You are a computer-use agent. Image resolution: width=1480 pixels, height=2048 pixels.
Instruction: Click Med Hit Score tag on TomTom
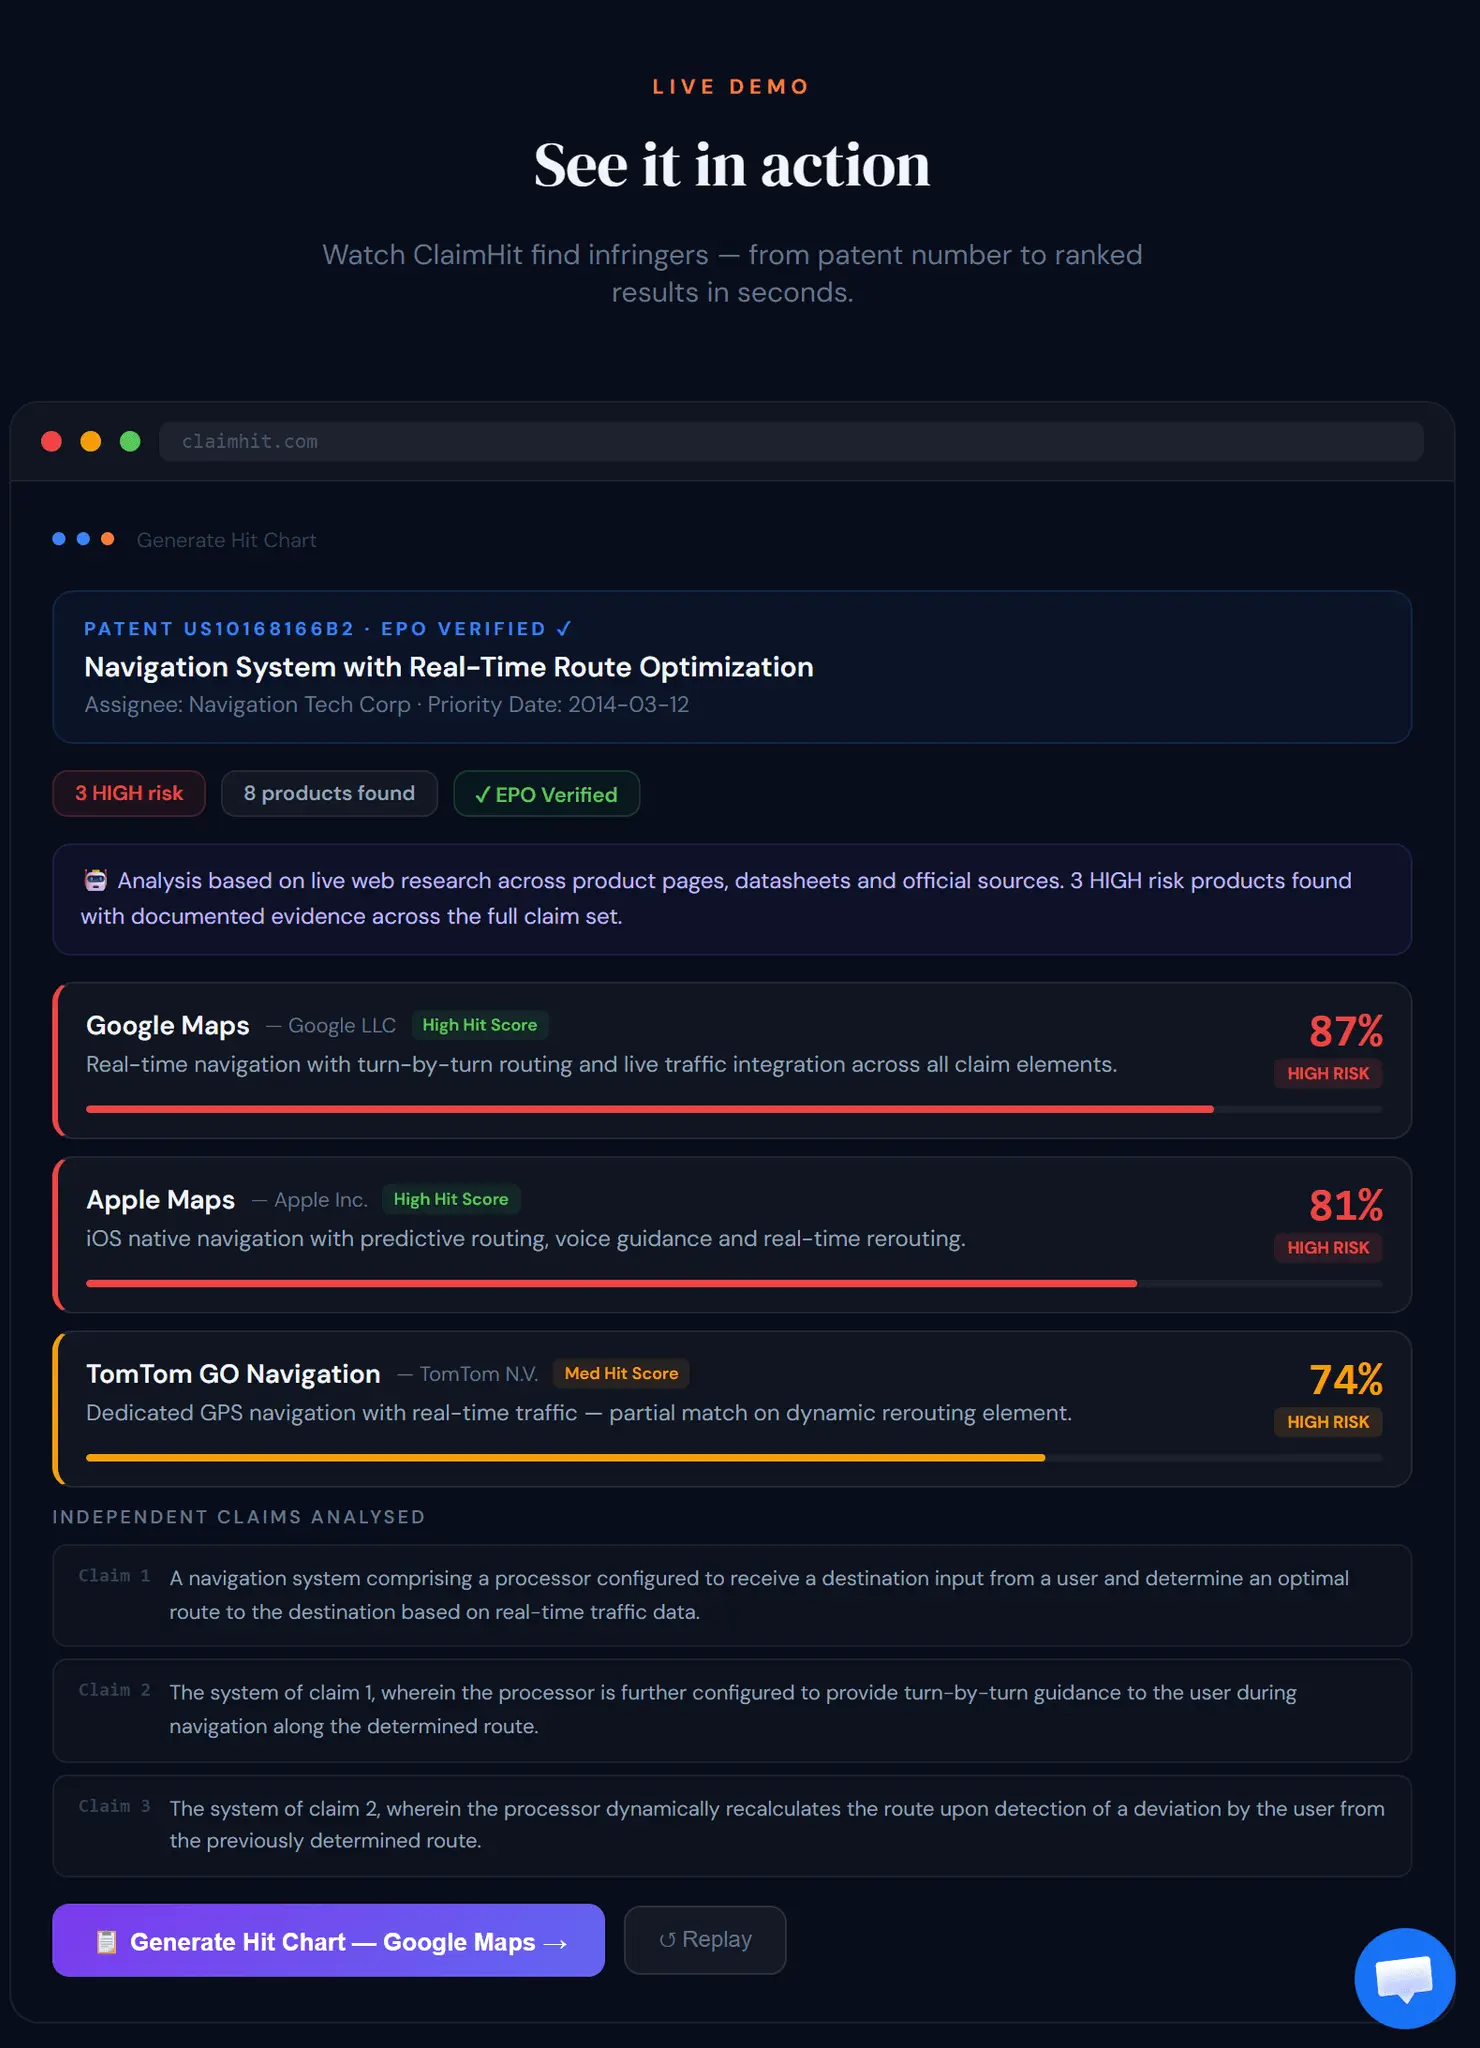[621, 1373]
